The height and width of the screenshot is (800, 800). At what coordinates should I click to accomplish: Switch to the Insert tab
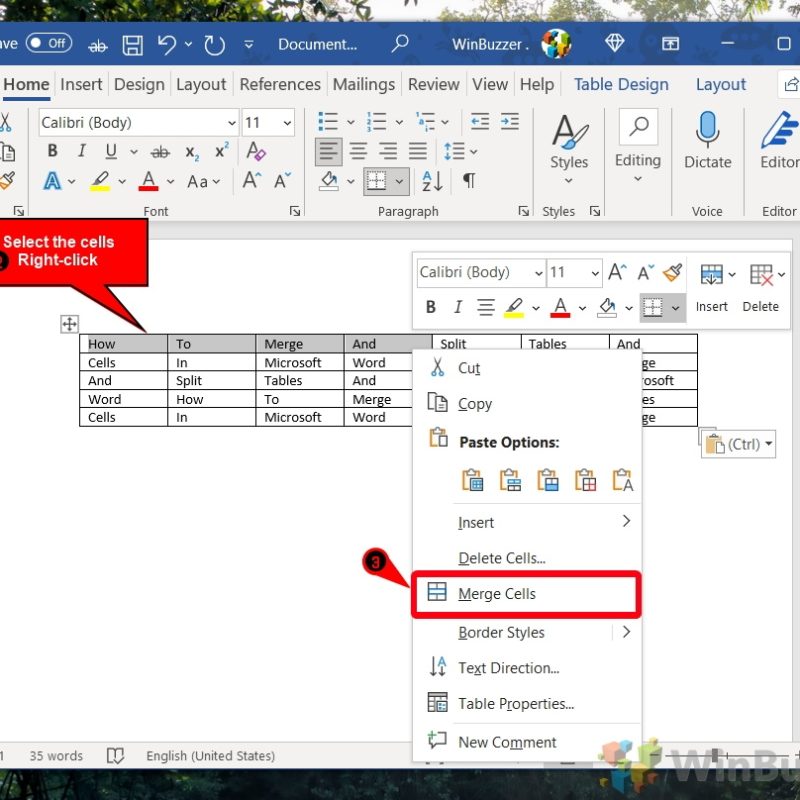click(x=81, y=84)
